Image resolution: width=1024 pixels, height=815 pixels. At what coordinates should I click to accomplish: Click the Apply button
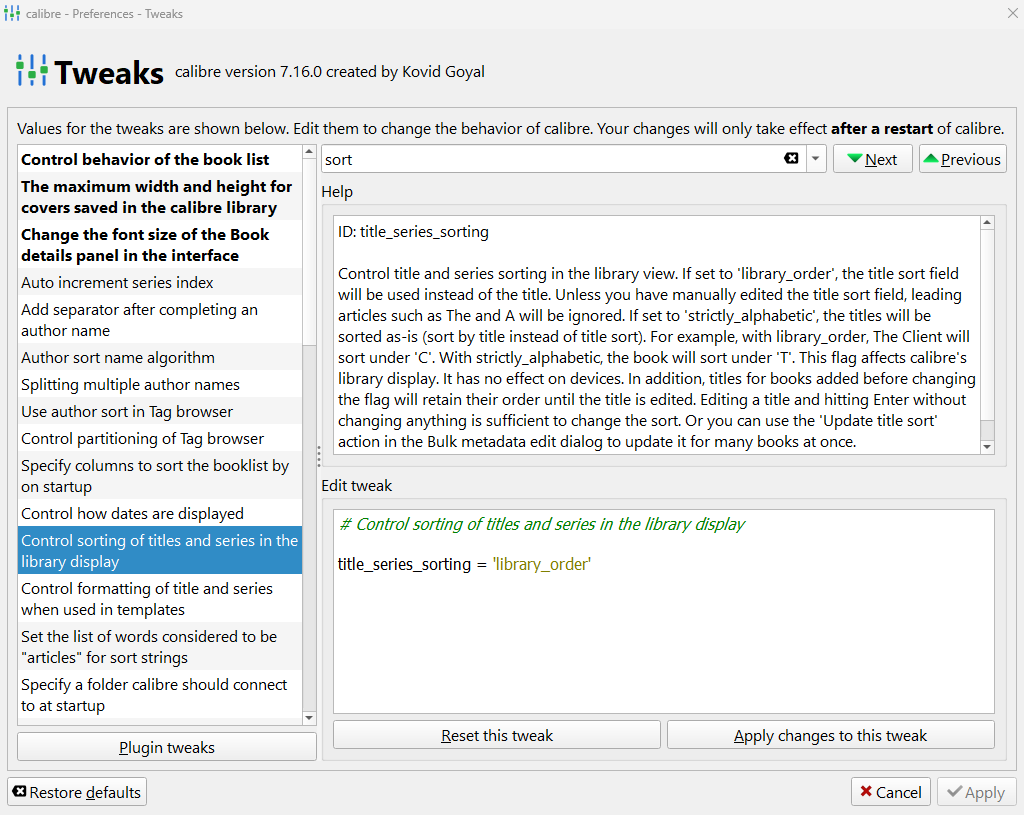(976, 792)
